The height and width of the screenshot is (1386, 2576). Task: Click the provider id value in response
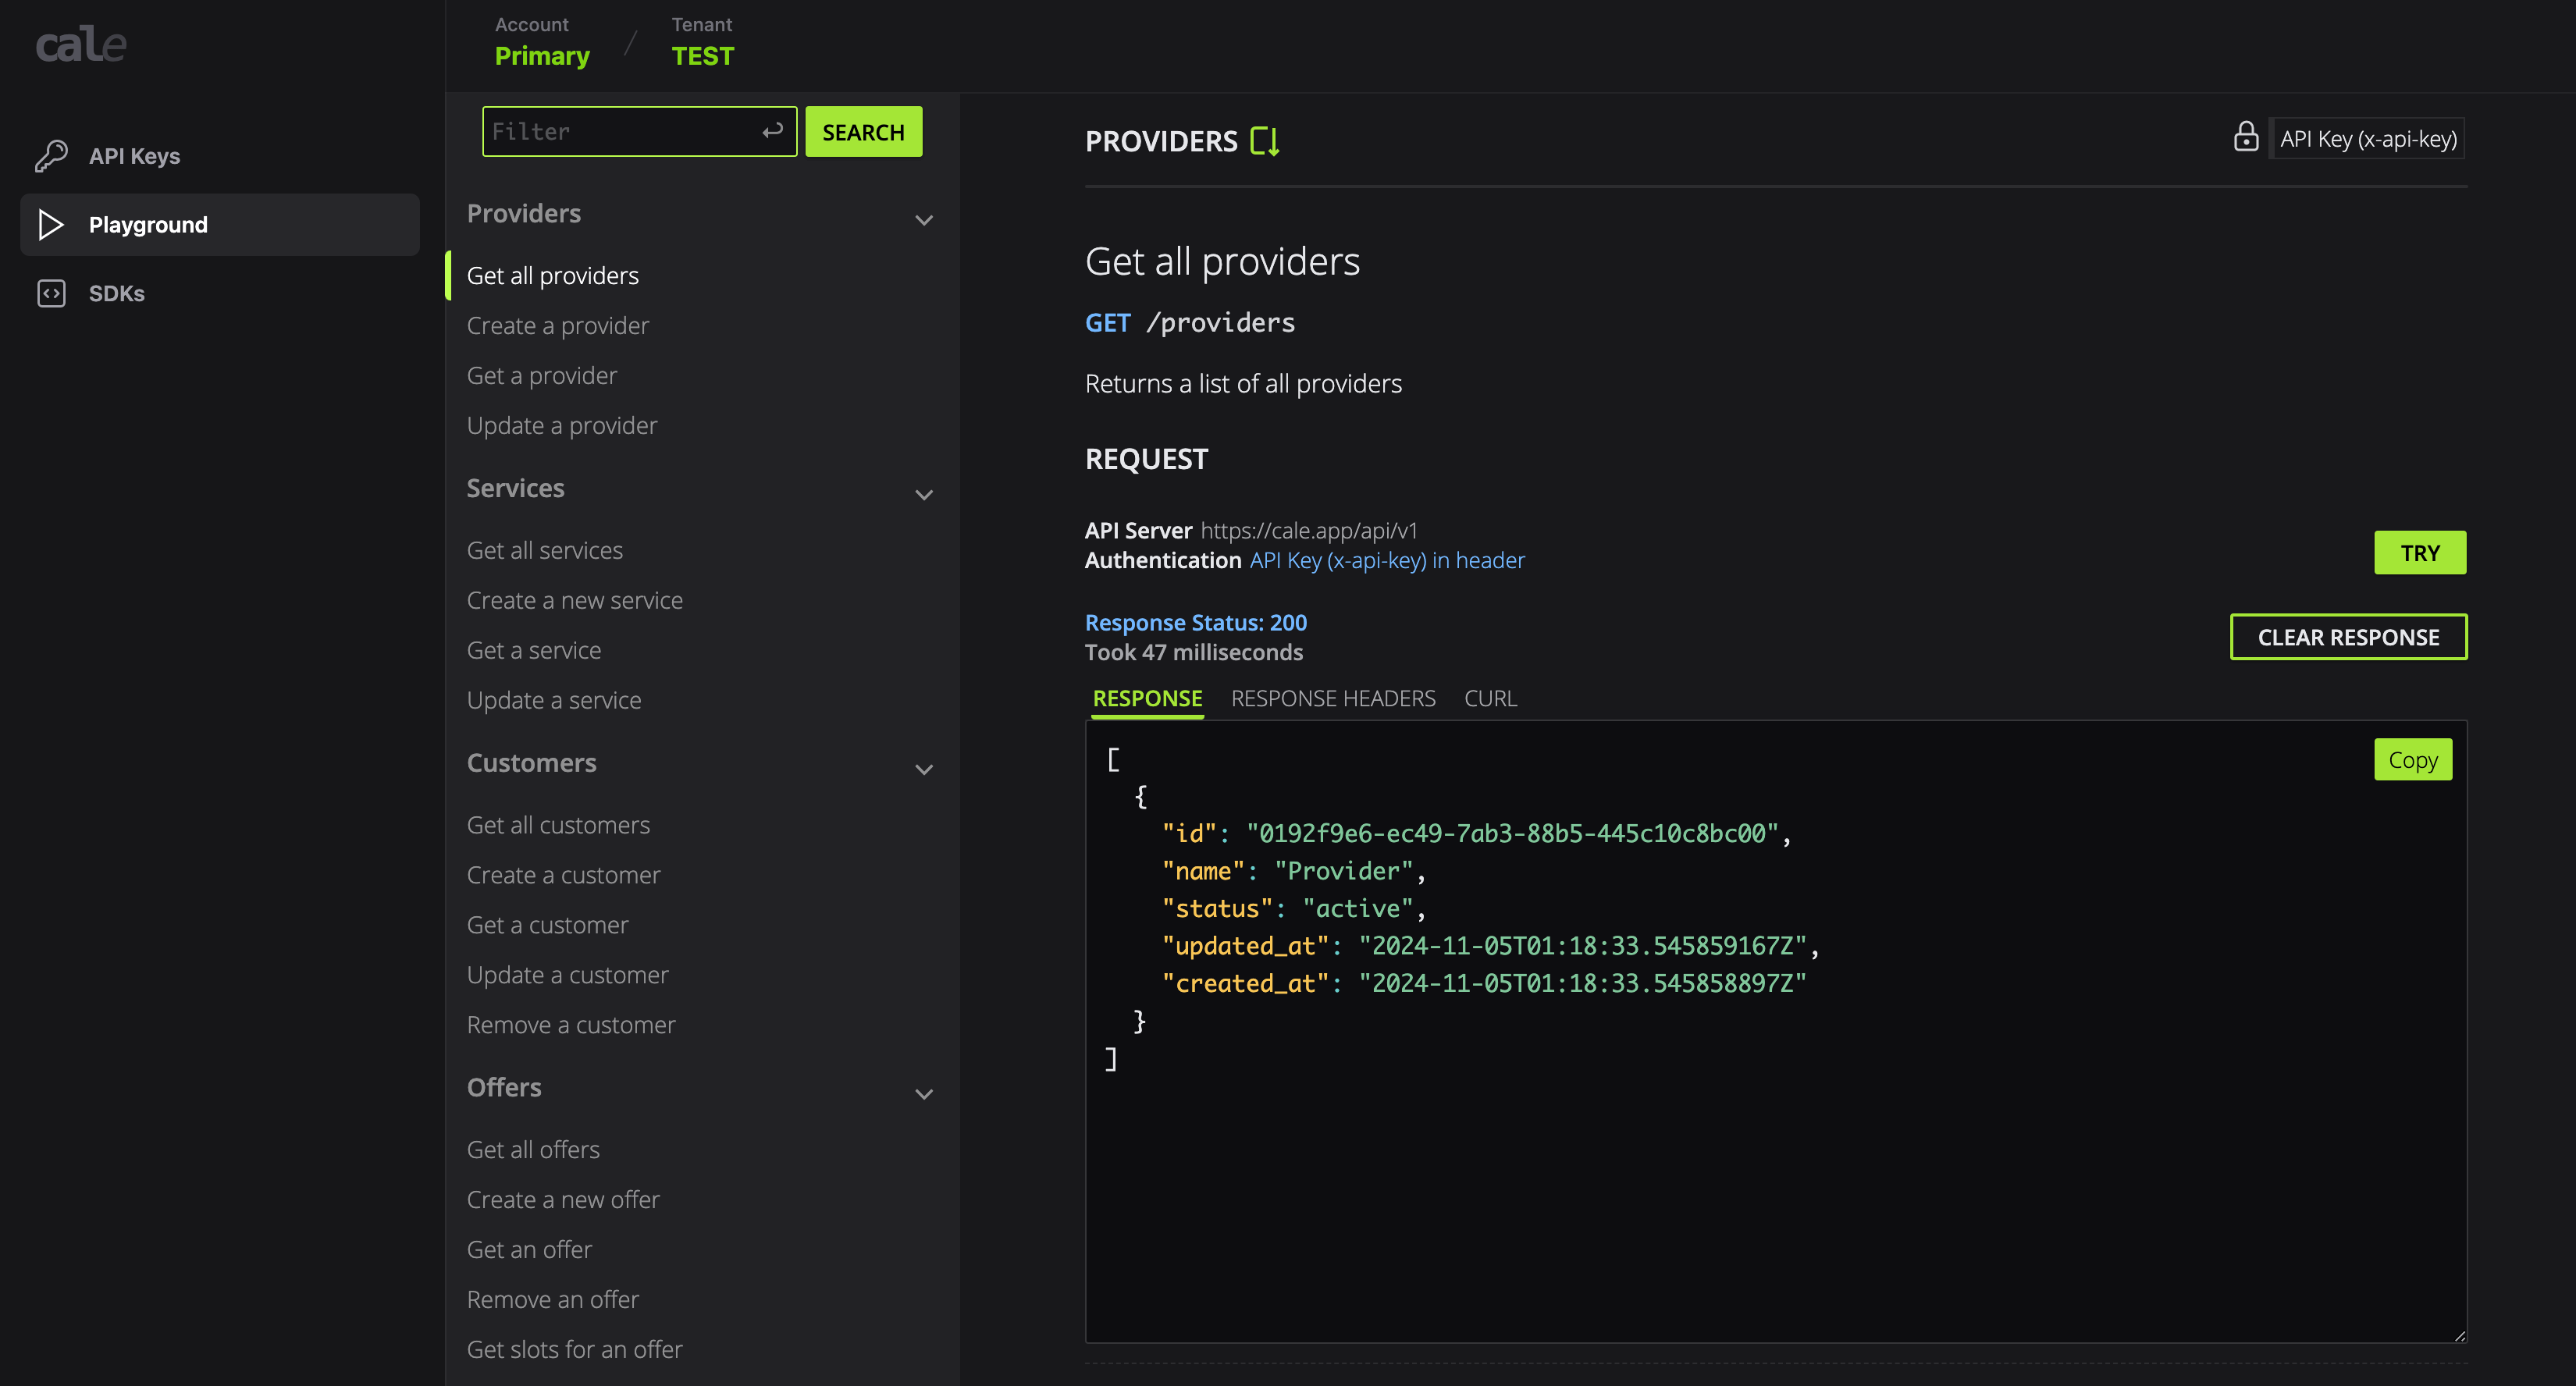[1512, 833]
